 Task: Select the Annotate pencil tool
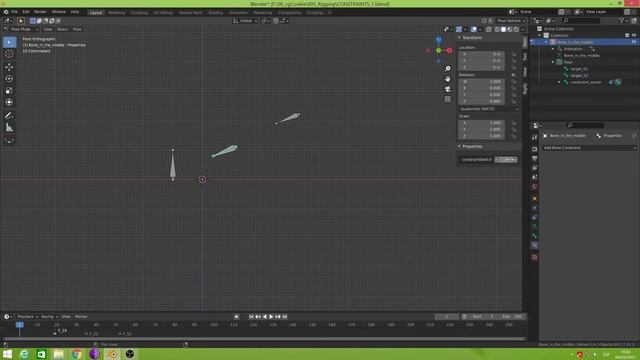9,116
